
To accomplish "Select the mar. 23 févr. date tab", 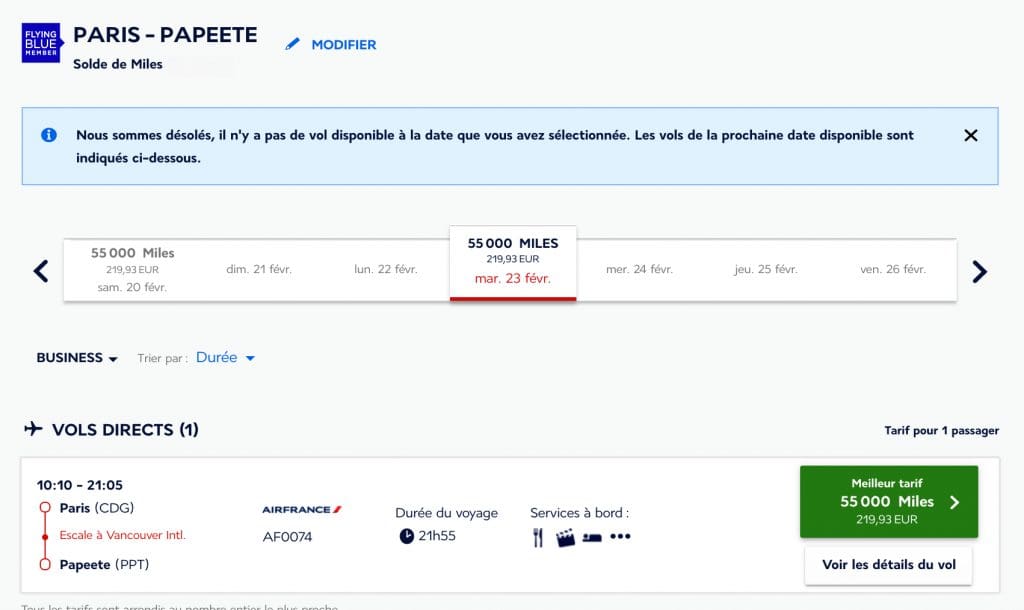I will [513, 263].
